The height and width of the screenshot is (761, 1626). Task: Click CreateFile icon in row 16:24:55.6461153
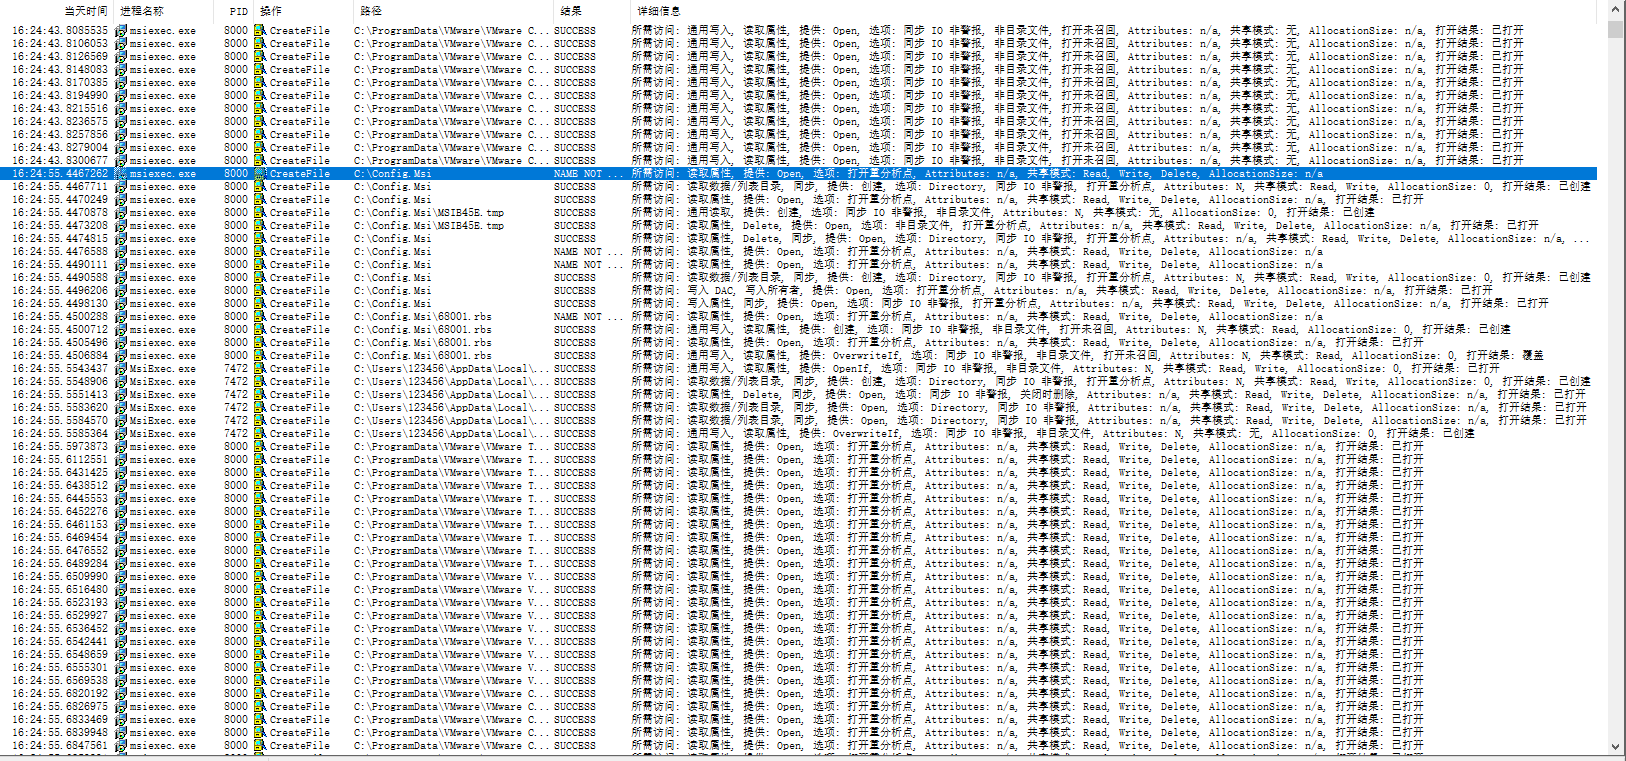(x=260, y=524)
